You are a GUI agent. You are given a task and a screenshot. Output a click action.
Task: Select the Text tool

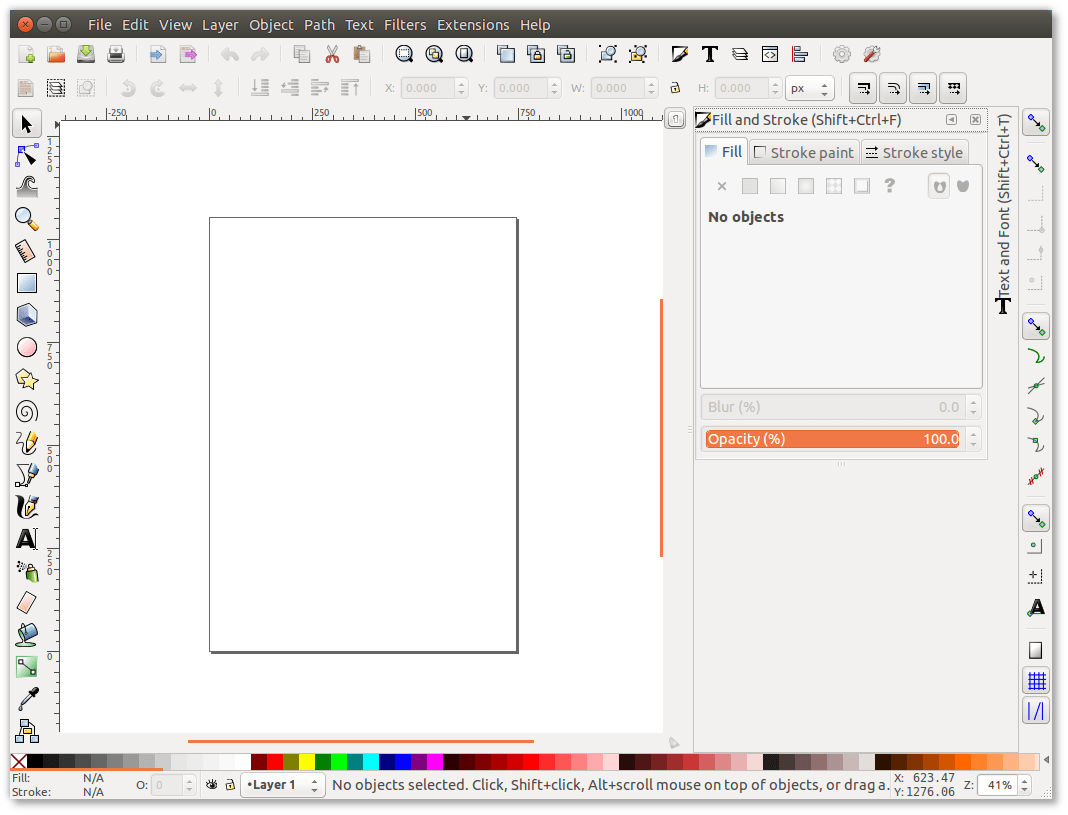(26, 539)
